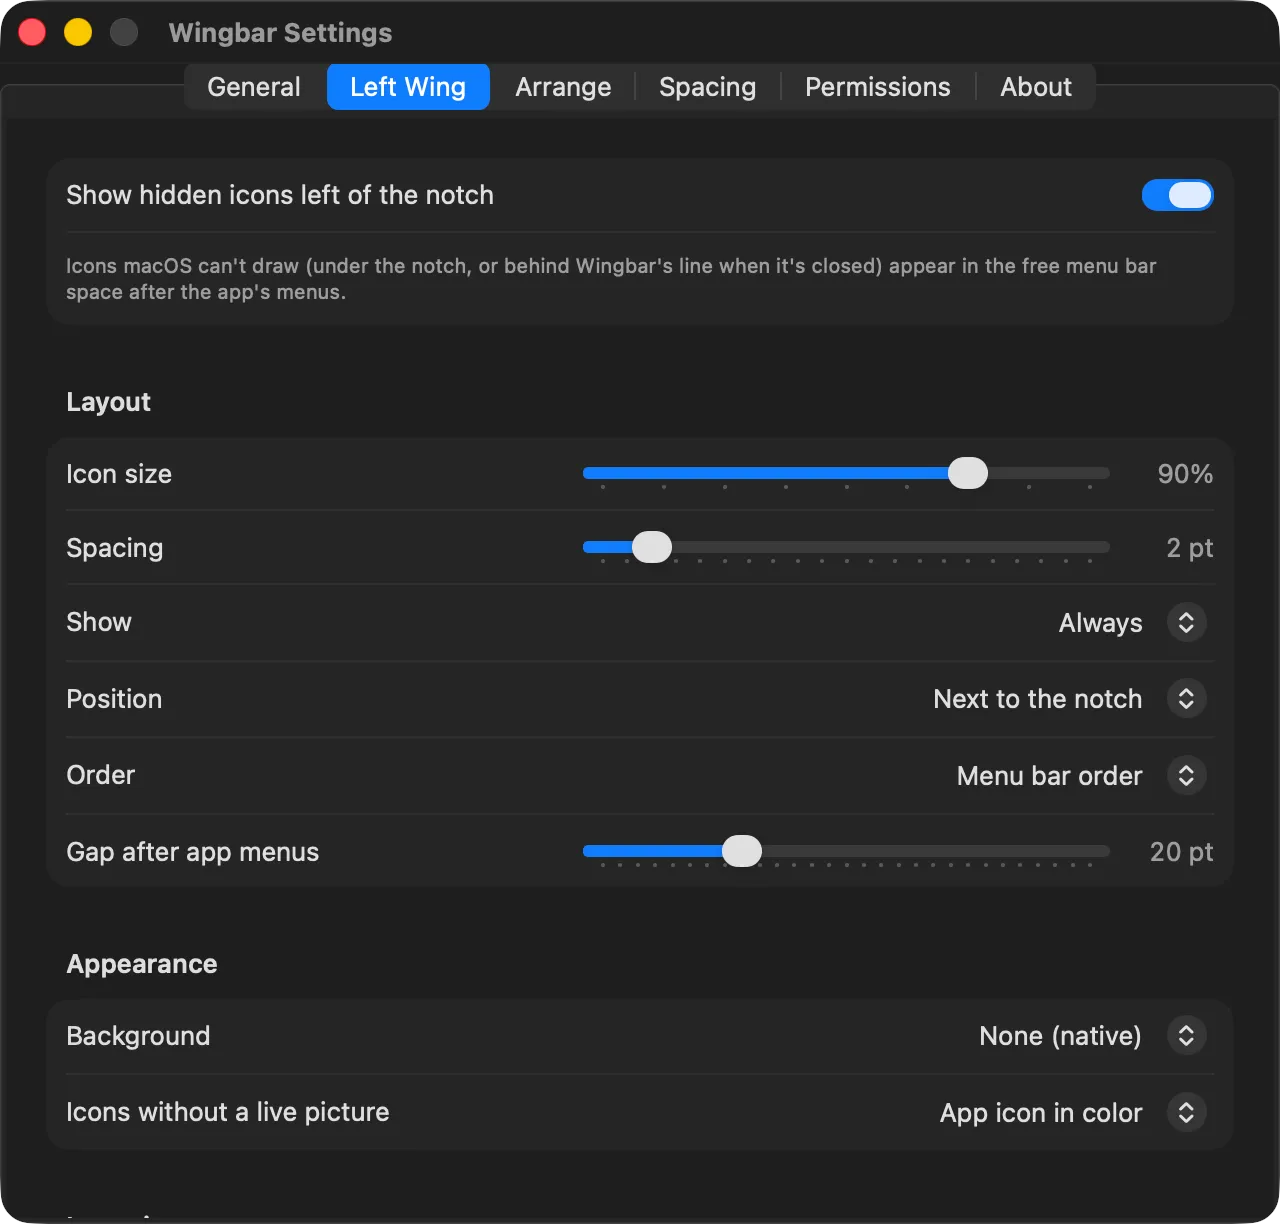Click the 90% icon size value
The image size is (1280, 1224).
click(x=1185, y=474)
